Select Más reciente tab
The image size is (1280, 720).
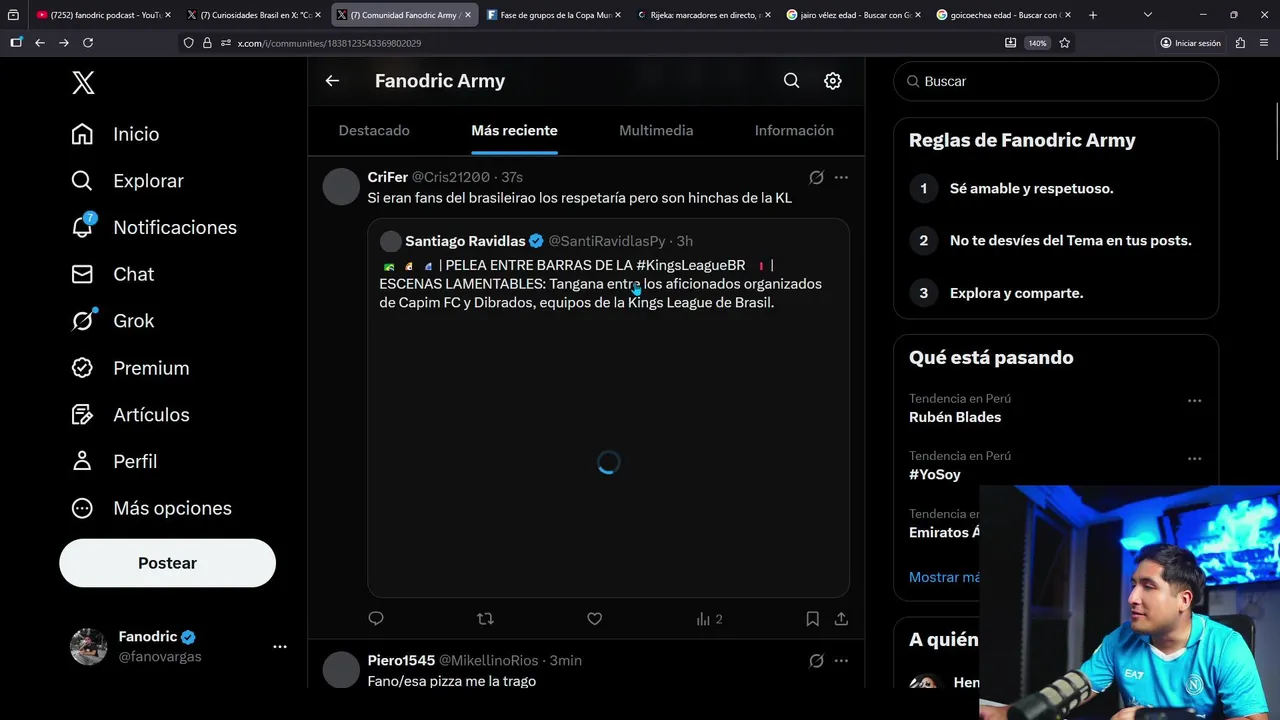pos(514,131)
